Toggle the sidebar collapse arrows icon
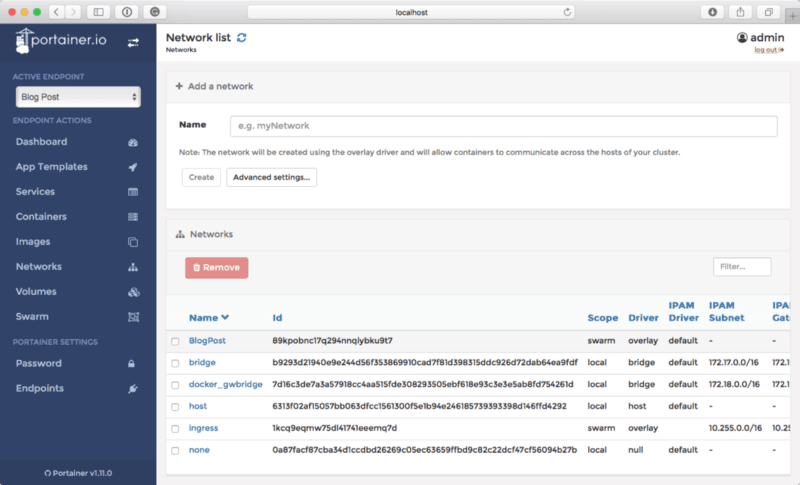 (134, 43)
